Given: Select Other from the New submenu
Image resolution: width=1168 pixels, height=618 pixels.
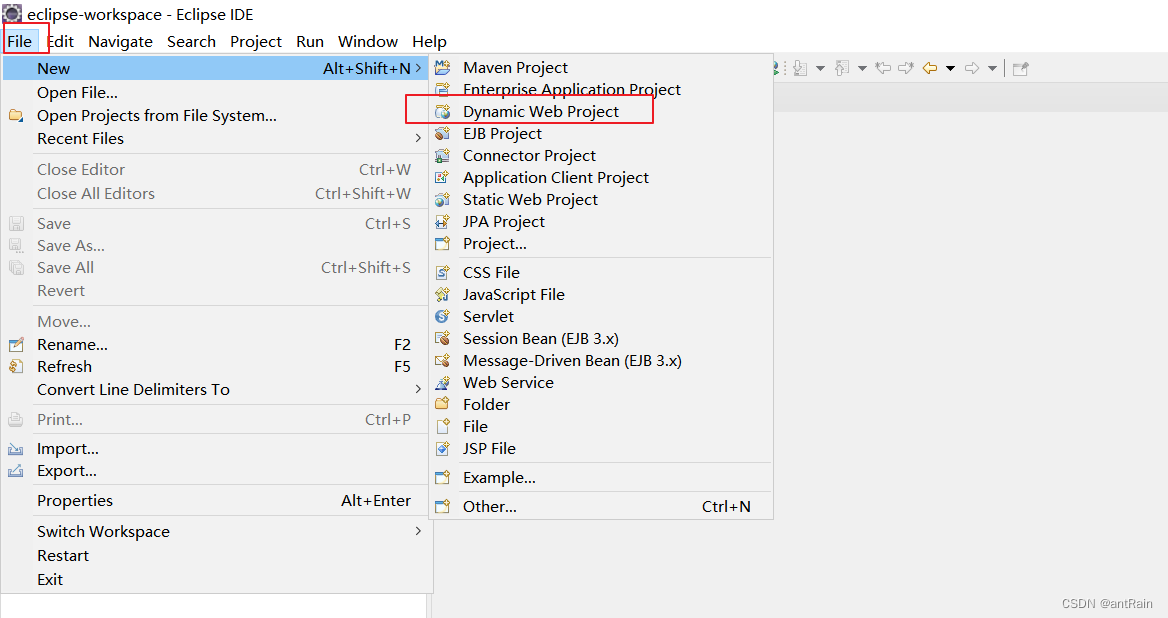Looking at the screenshot, I should click(x=489, y=506).
